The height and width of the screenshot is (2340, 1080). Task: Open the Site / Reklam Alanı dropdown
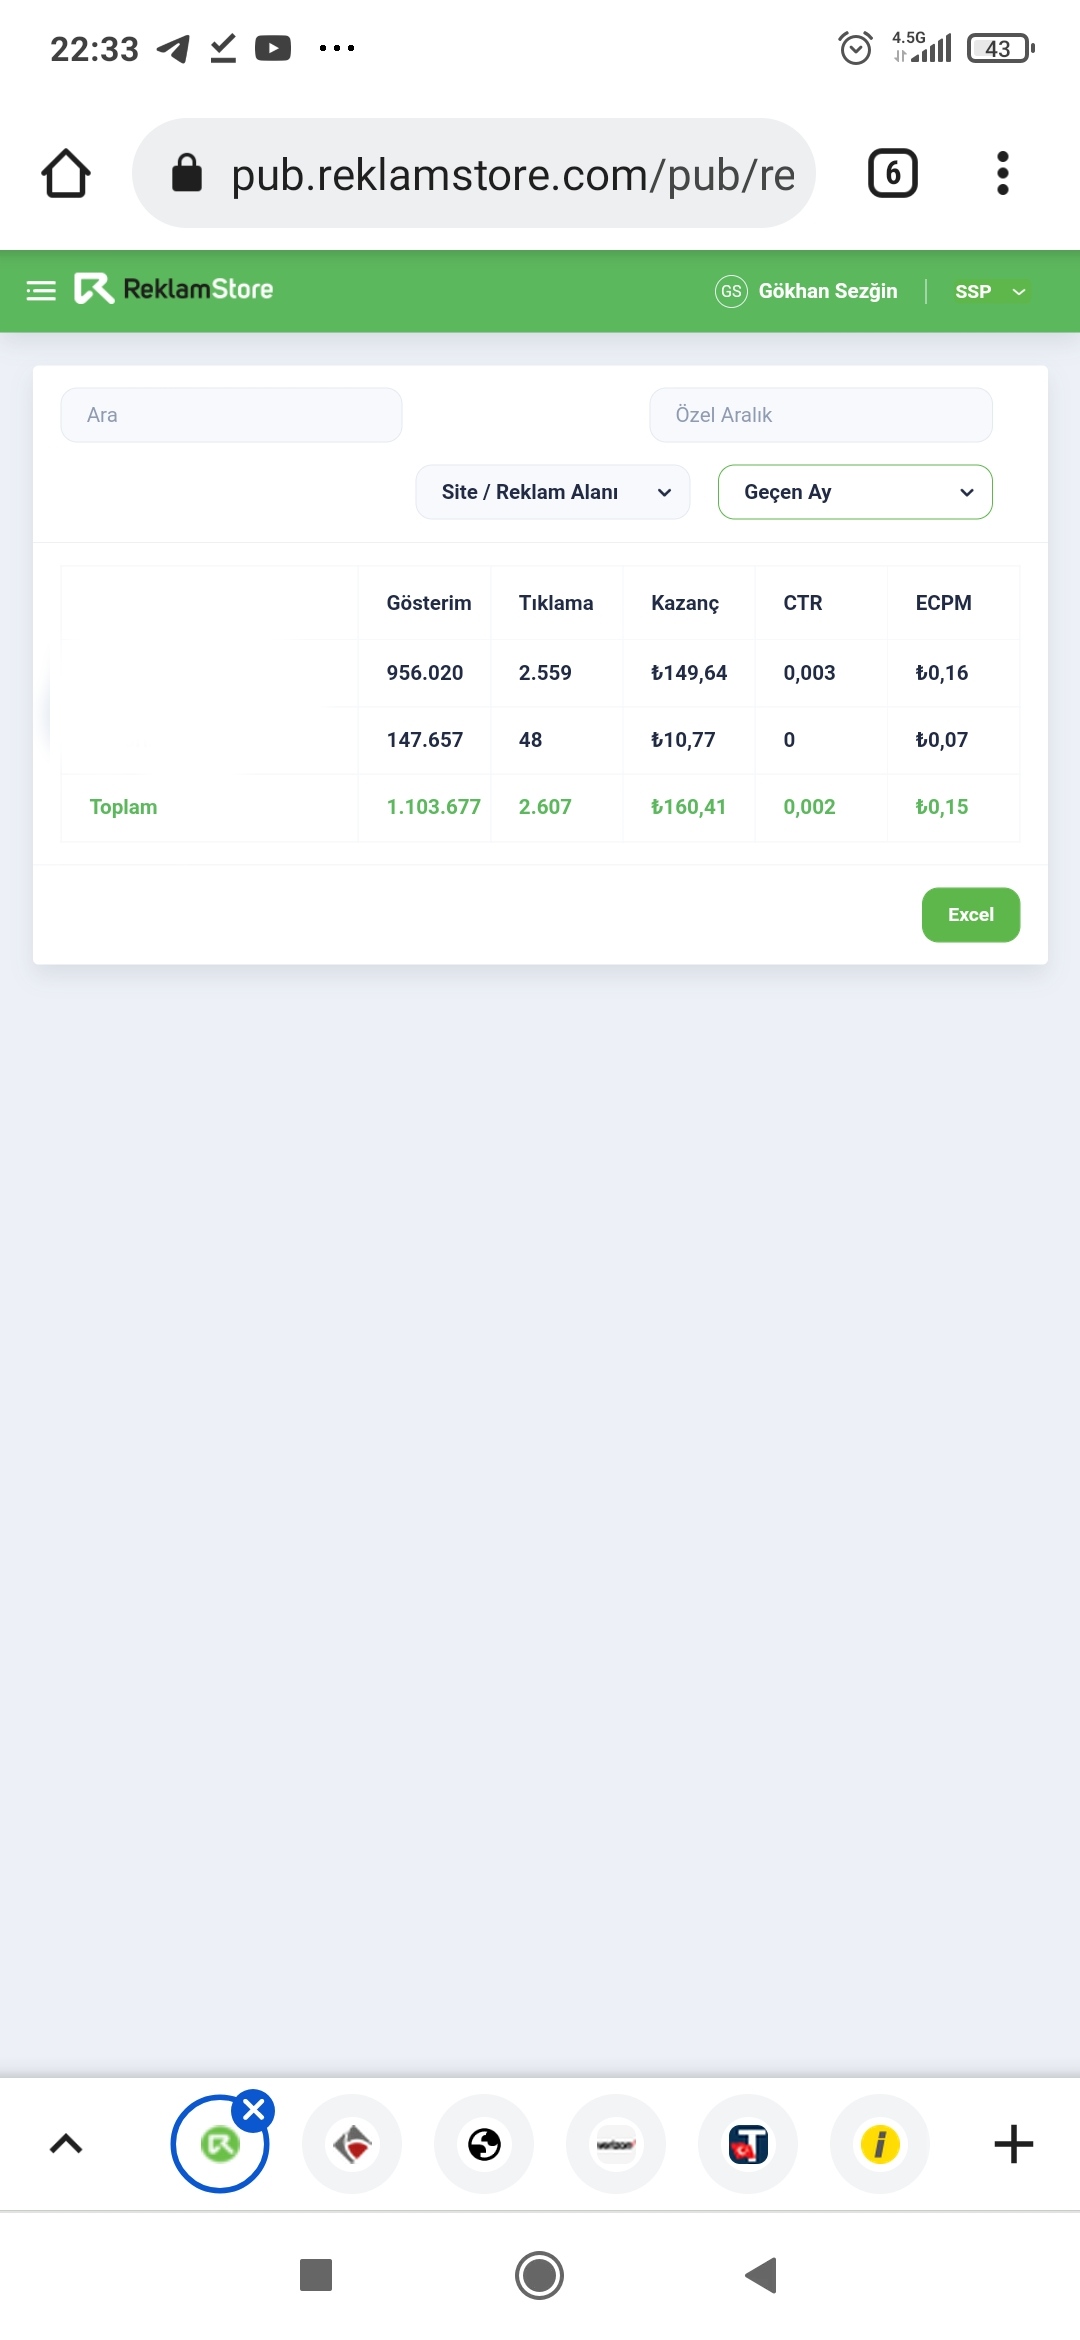click(x=553, y=492)
